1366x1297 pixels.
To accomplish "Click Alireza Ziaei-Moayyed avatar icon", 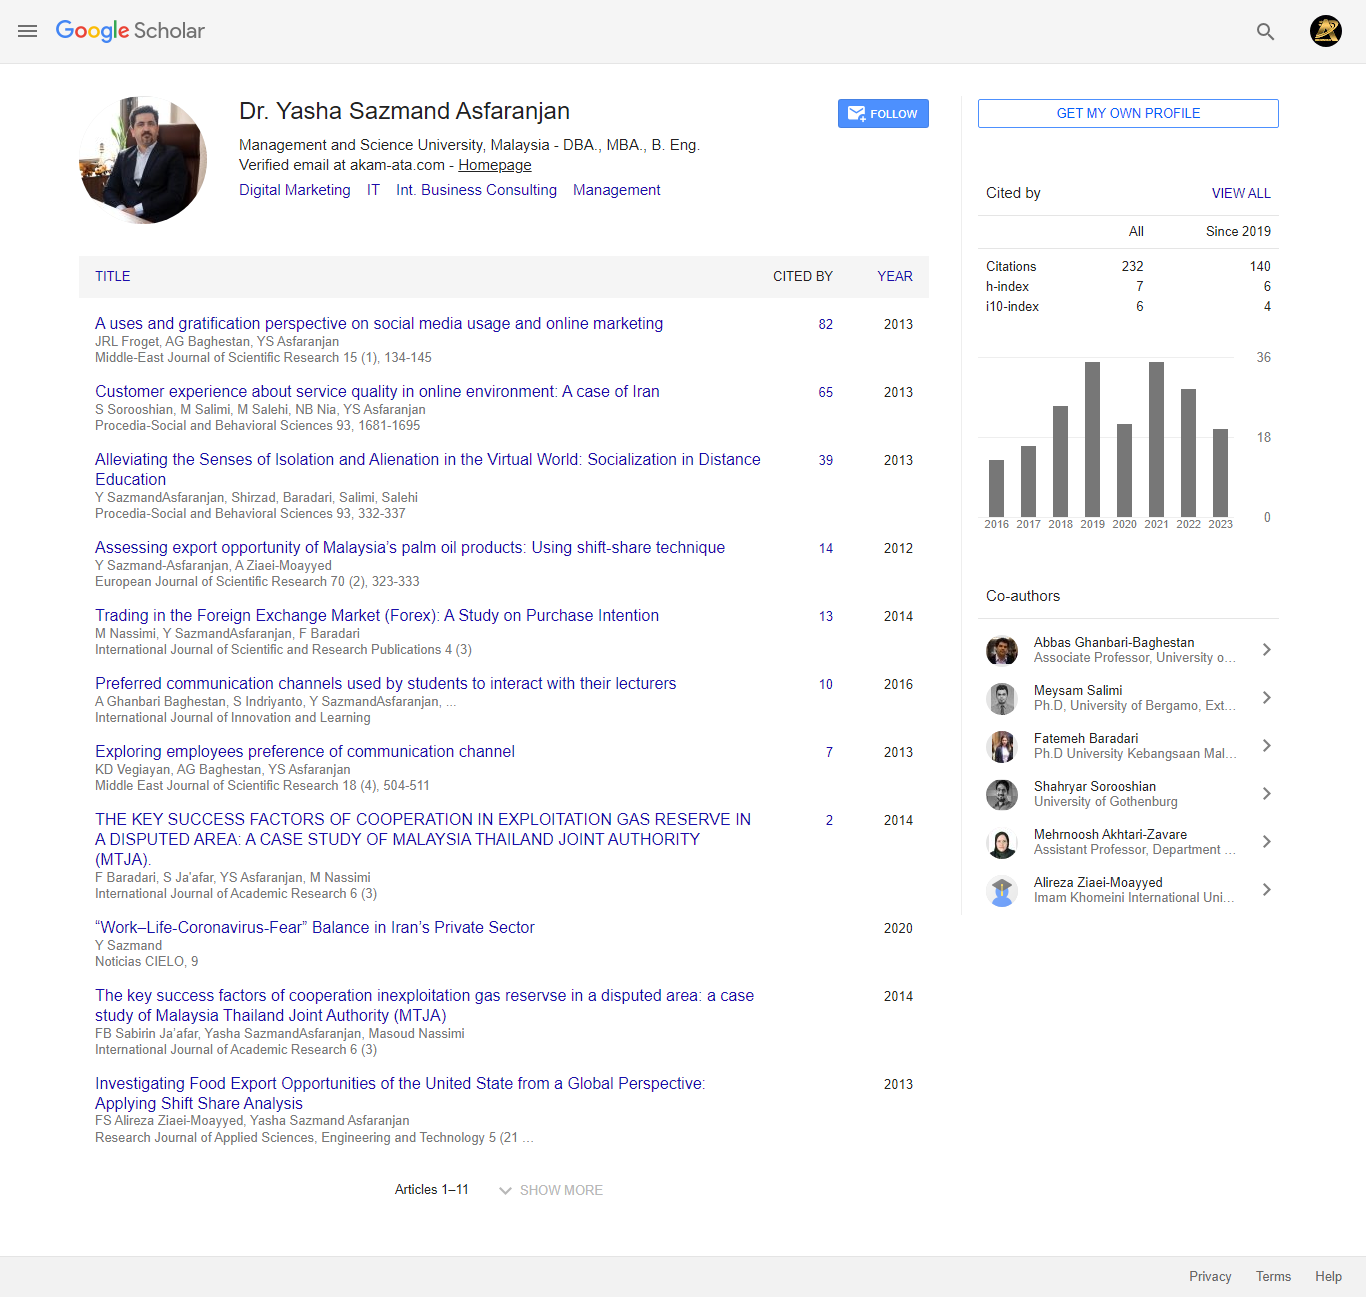I will pos(1002,890).
